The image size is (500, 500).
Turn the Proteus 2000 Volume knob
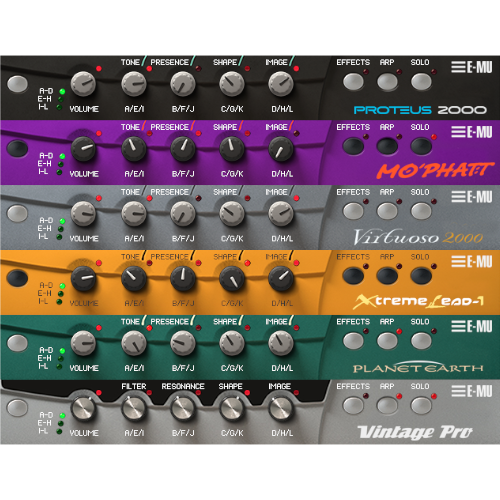click(x=83, y=84)
